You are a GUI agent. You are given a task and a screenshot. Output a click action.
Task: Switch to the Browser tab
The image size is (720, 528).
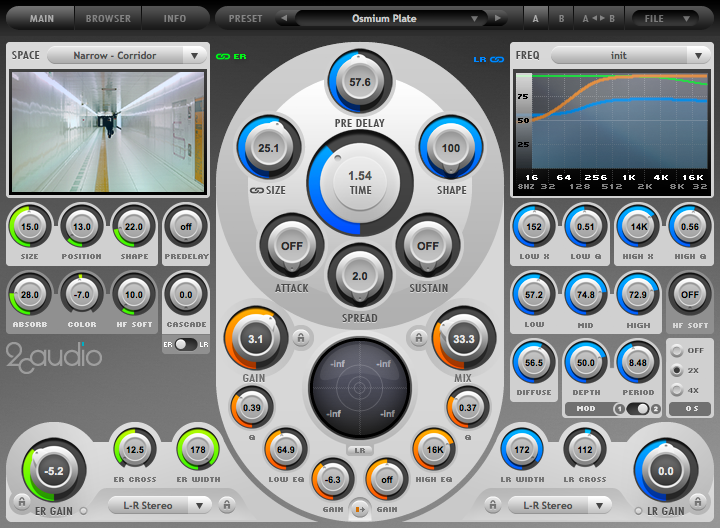(108, 18)
